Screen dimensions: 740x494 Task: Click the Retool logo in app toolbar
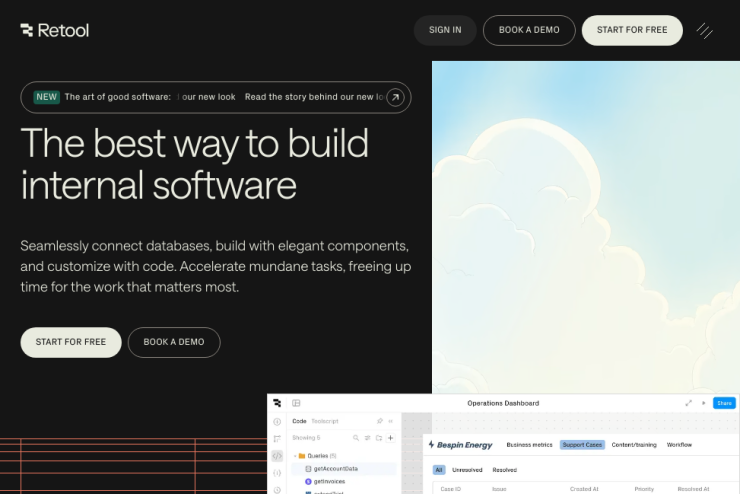coord(277,403)
